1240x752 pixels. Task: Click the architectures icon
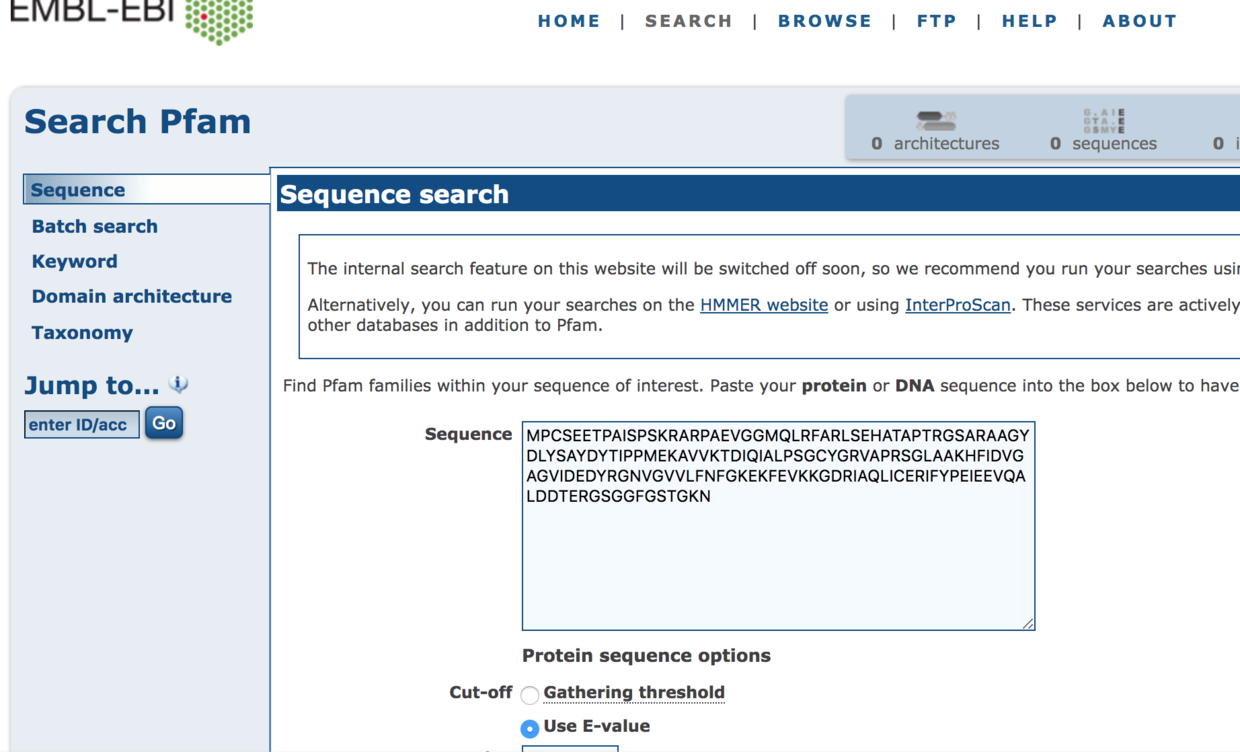click(x=936, y=121)
